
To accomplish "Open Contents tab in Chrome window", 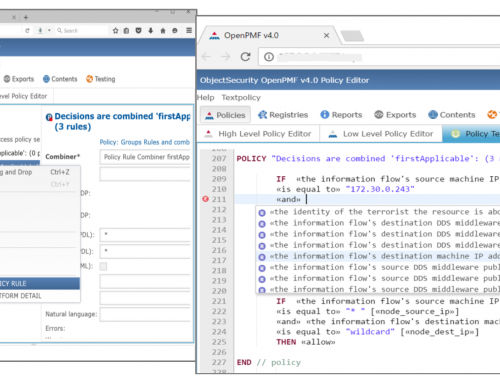I will 452,115.
